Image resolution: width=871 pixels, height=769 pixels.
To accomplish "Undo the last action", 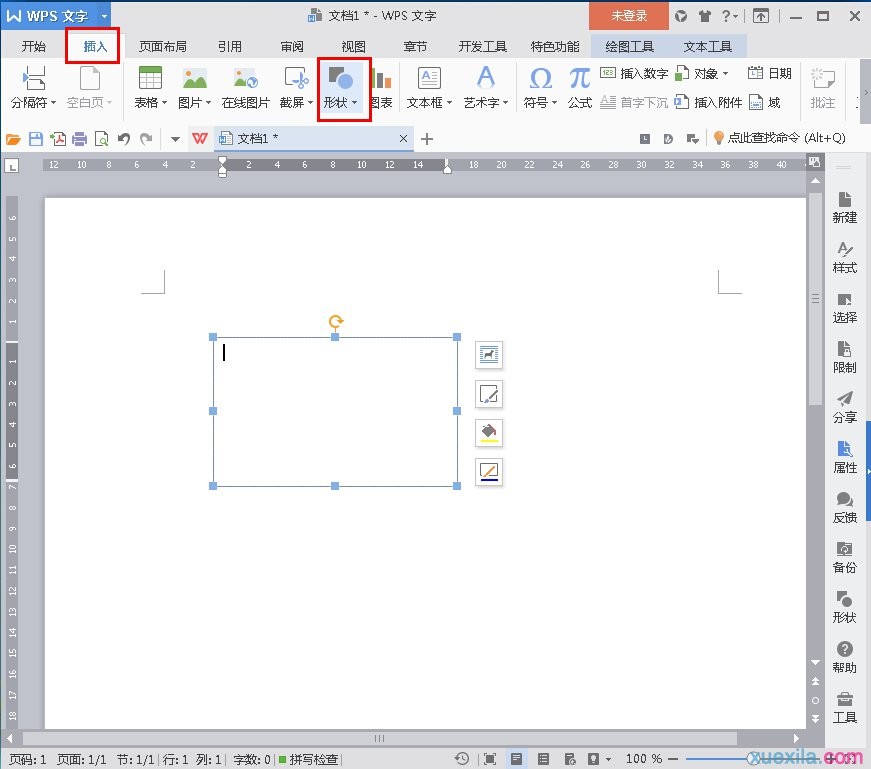I will (x=123, y=139).
